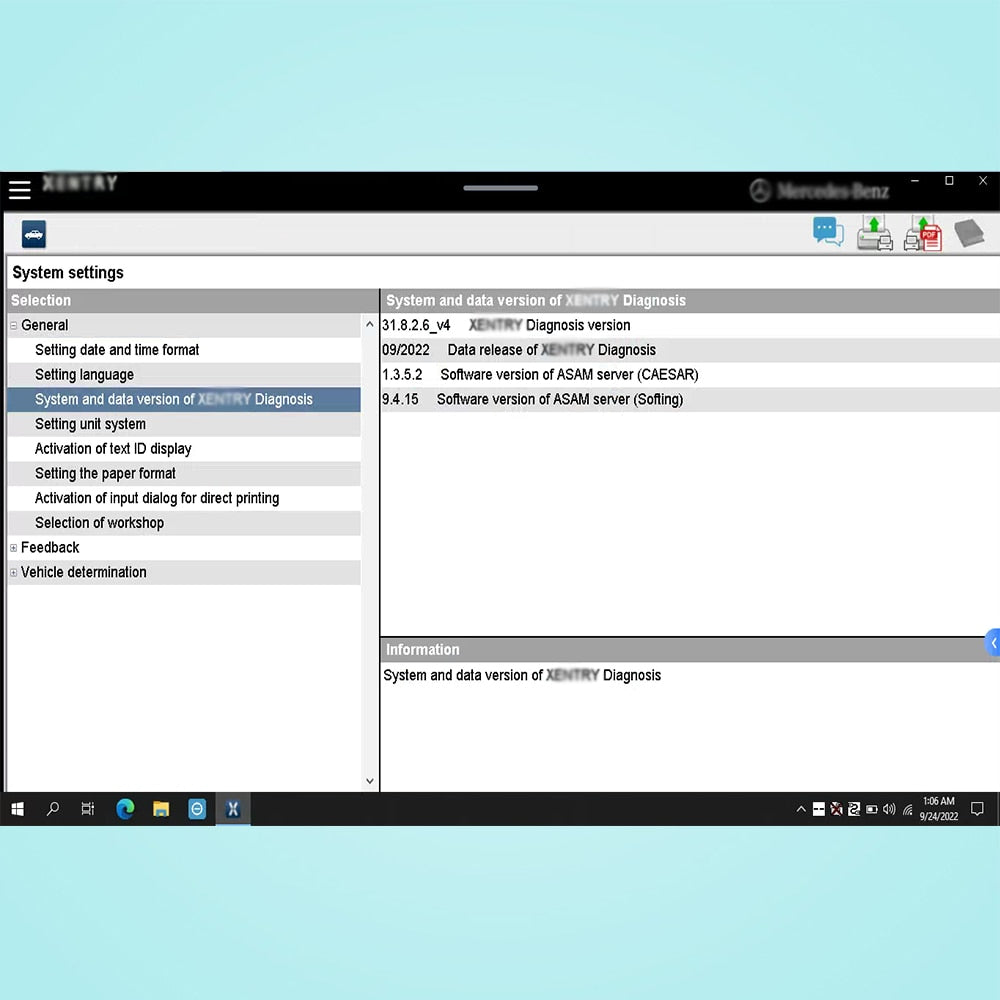Expand the Feedback tree node

coord(13,548)
